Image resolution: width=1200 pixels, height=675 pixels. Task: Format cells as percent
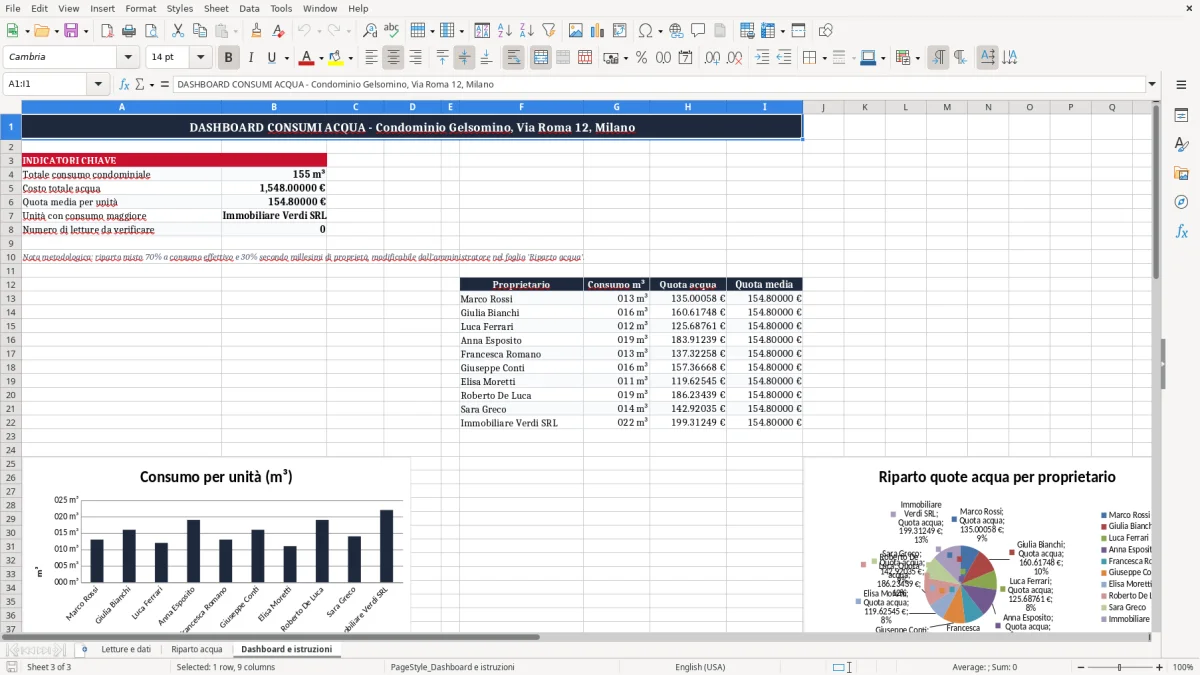(641, 58)
